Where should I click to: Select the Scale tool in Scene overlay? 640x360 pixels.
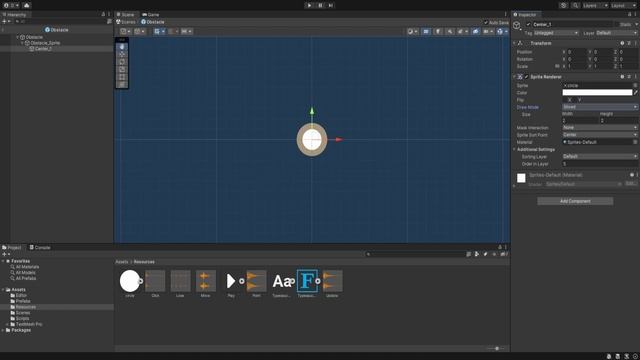coord(122,69)
